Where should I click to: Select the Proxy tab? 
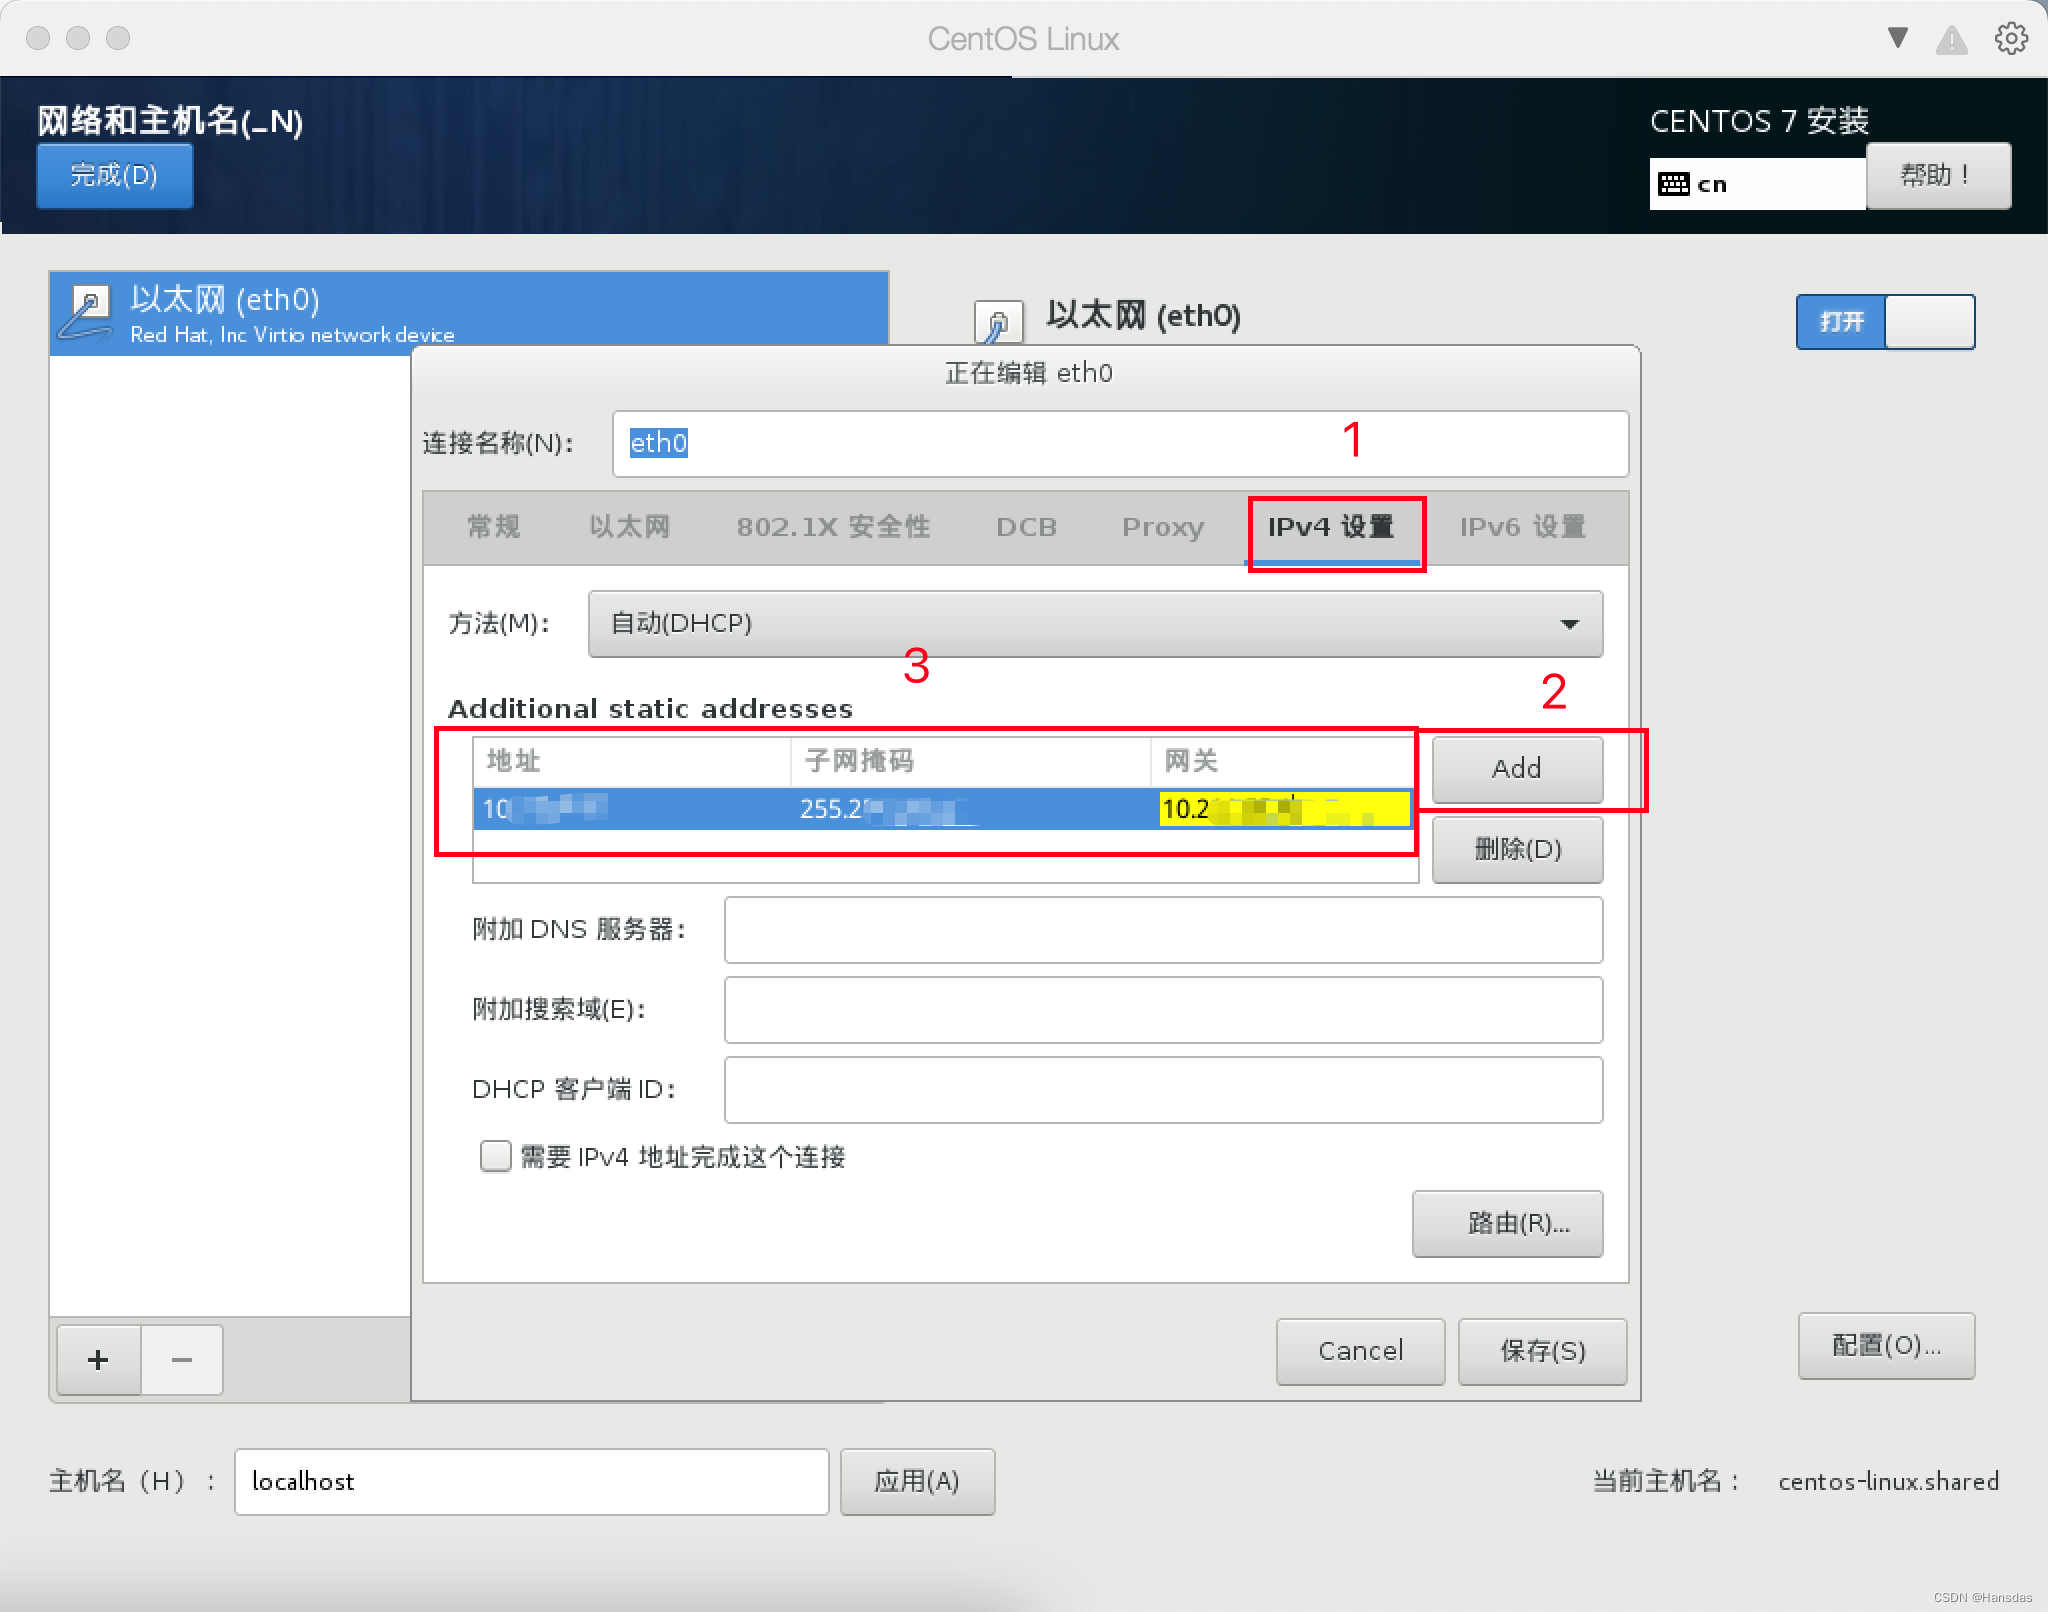pyautogui.click(x=1162, y=527)
